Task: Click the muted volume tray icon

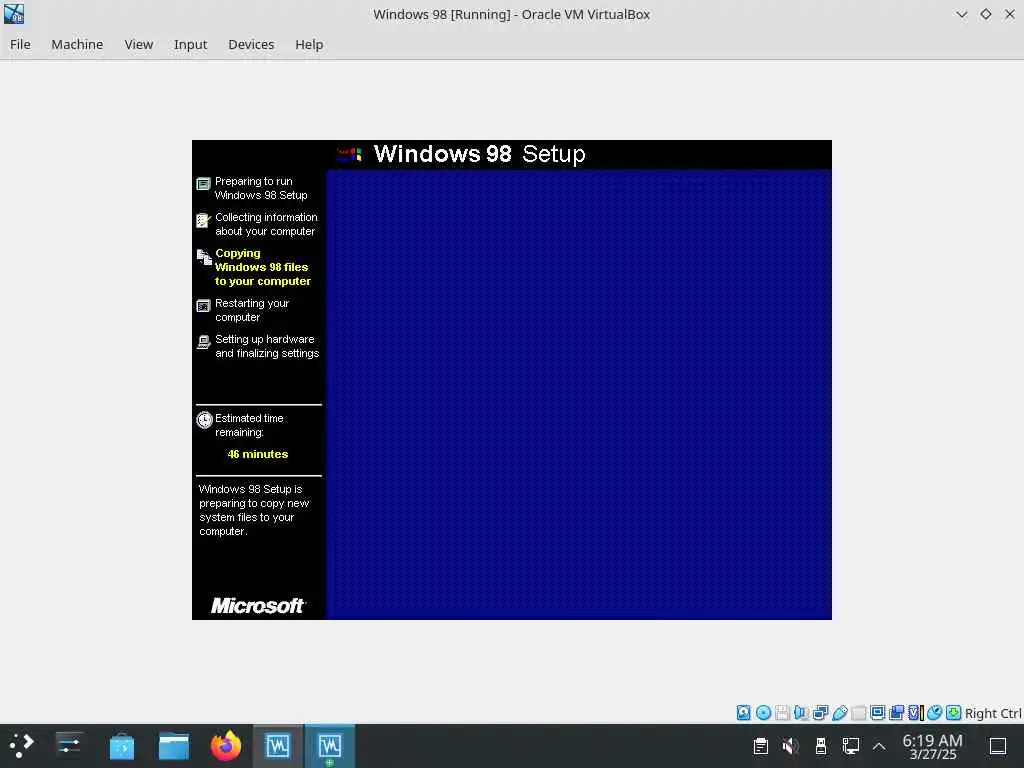Action: coord(790,746)
